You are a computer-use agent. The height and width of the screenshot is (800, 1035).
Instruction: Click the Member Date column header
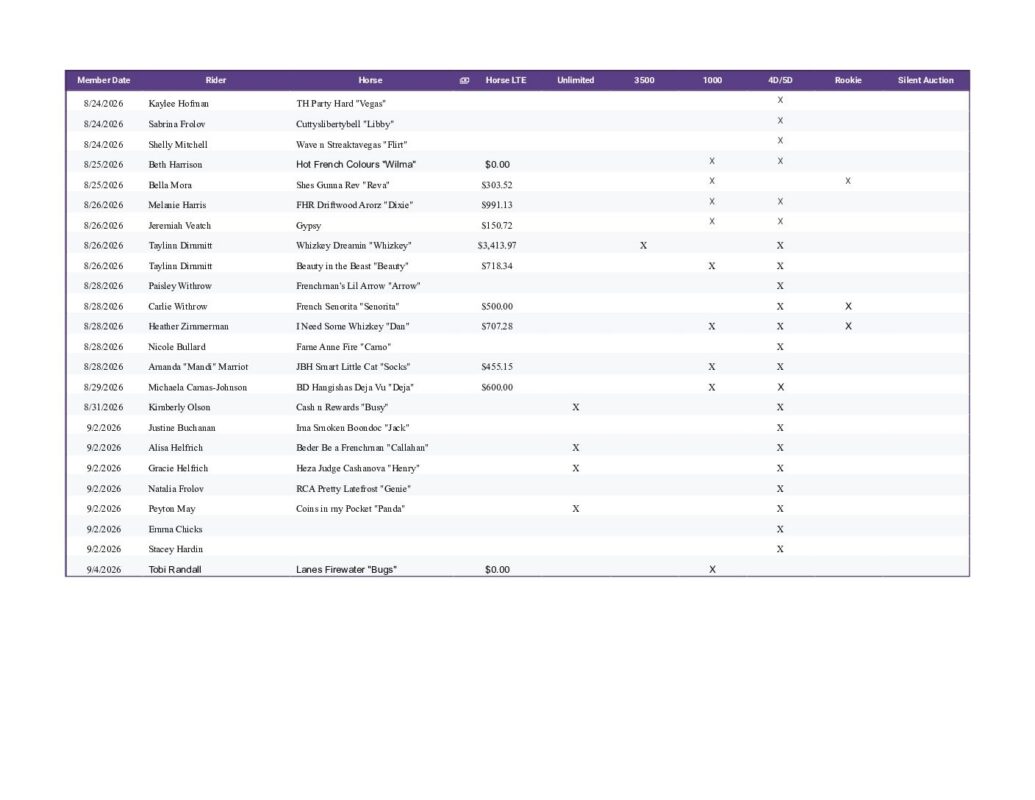[104, 81]
